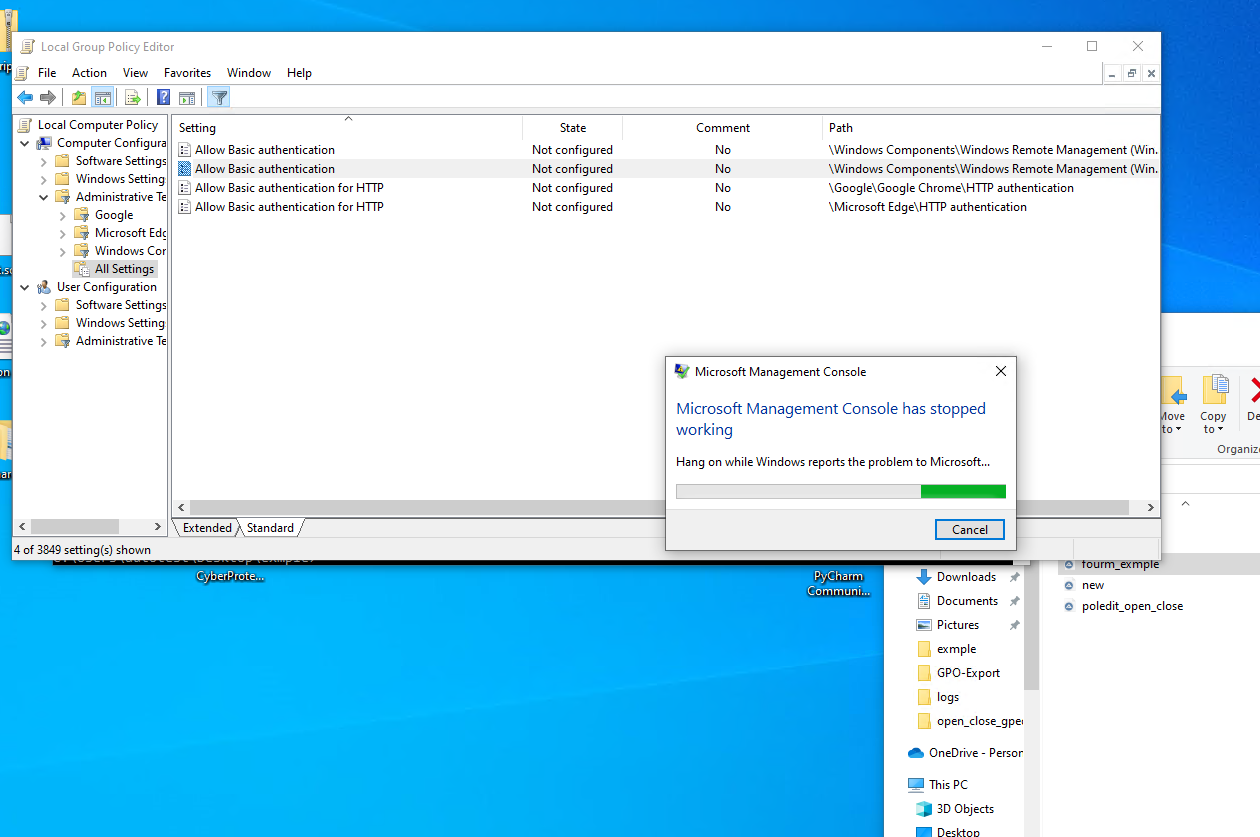Close the Microsoft Management Console error dialog

tap(1001, 371)
